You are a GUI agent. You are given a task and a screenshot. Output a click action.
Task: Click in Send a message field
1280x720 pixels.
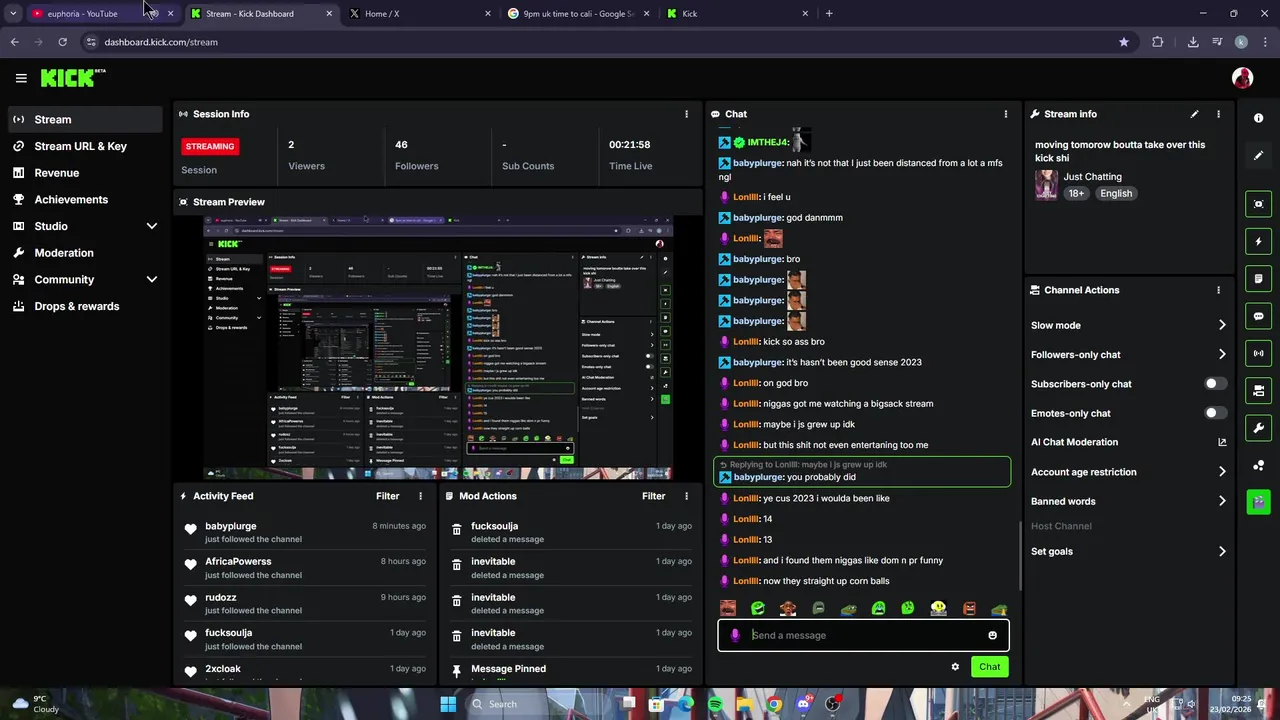pyautogui.click(x=865, y=635)
